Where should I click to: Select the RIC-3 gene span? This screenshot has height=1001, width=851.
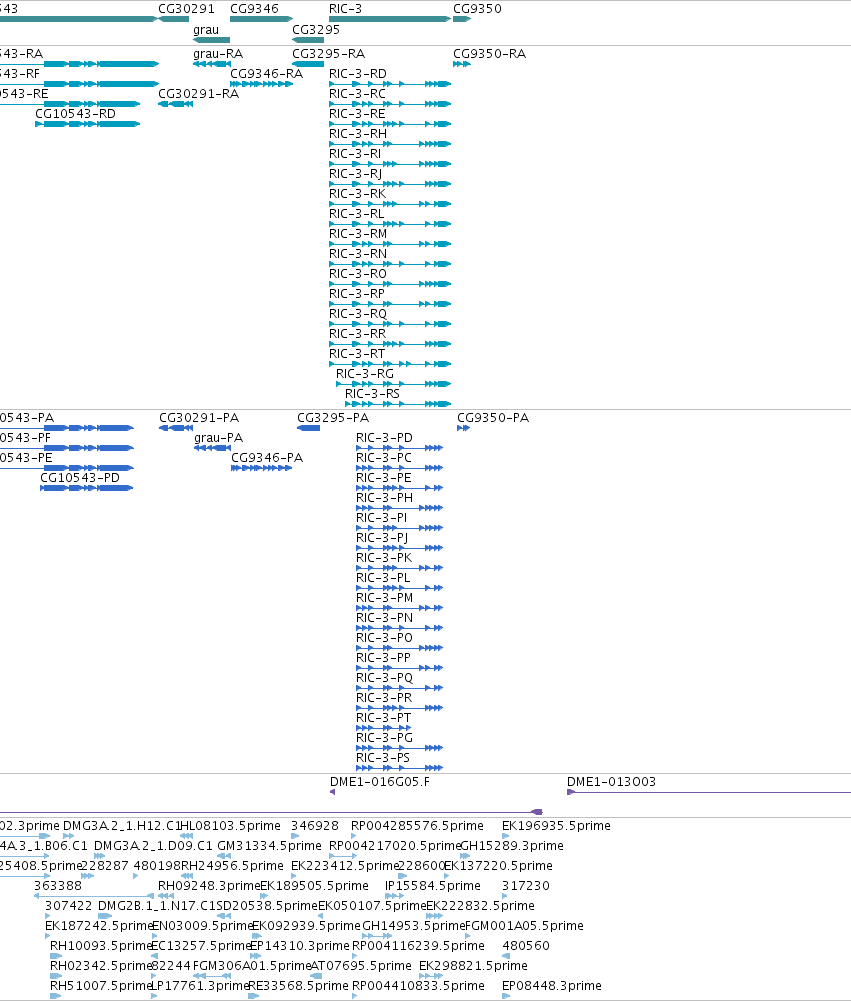coord(390,19)
